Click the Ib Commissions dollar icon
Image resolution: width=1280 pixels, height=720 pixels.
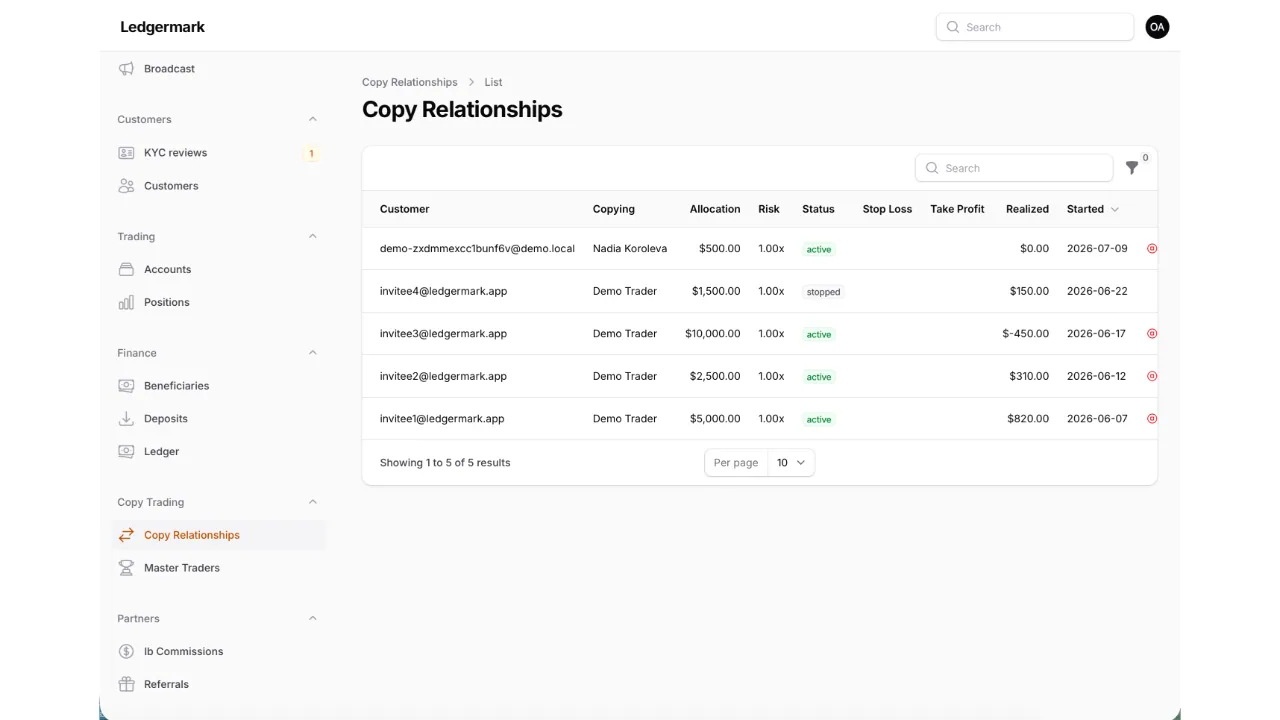[126, 651]
